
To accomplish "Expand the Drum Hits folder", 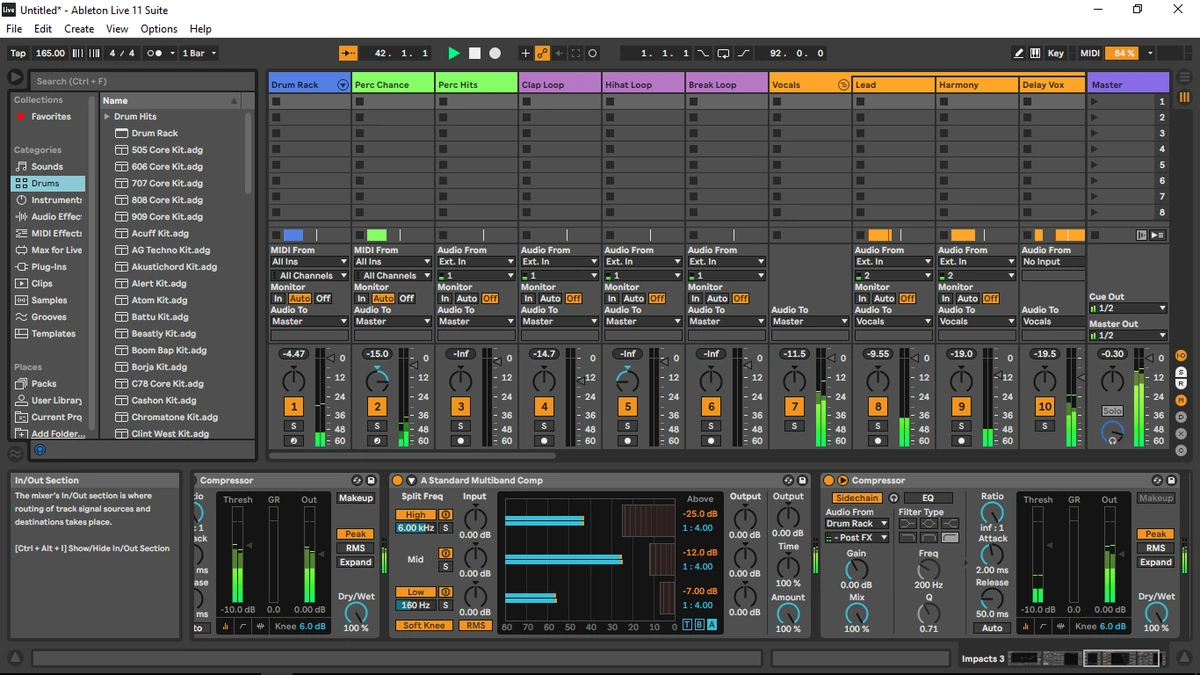I will click(107, 117).
